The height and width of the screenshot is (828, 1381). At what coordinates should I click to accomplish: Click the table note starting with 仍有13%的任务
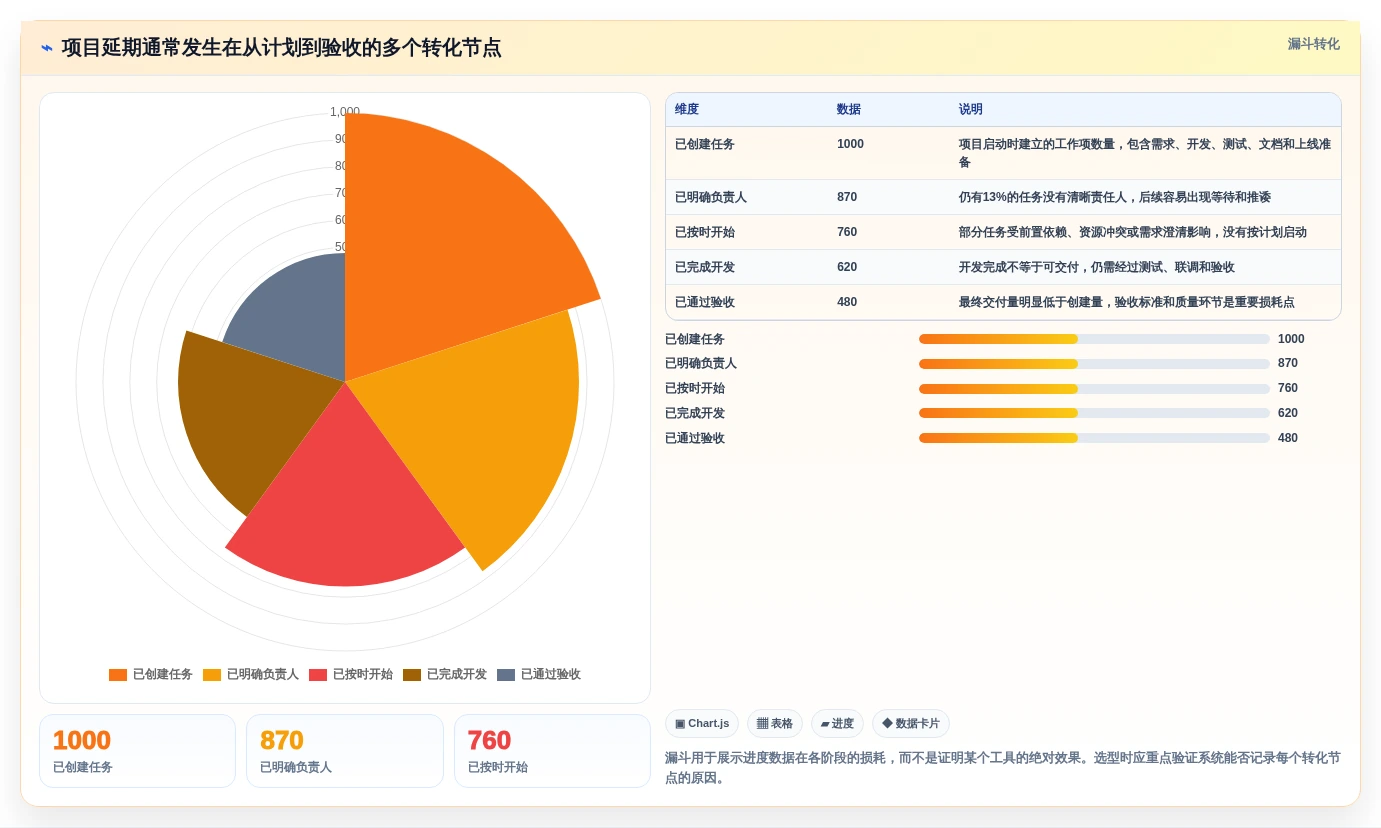click(1115, 197)
